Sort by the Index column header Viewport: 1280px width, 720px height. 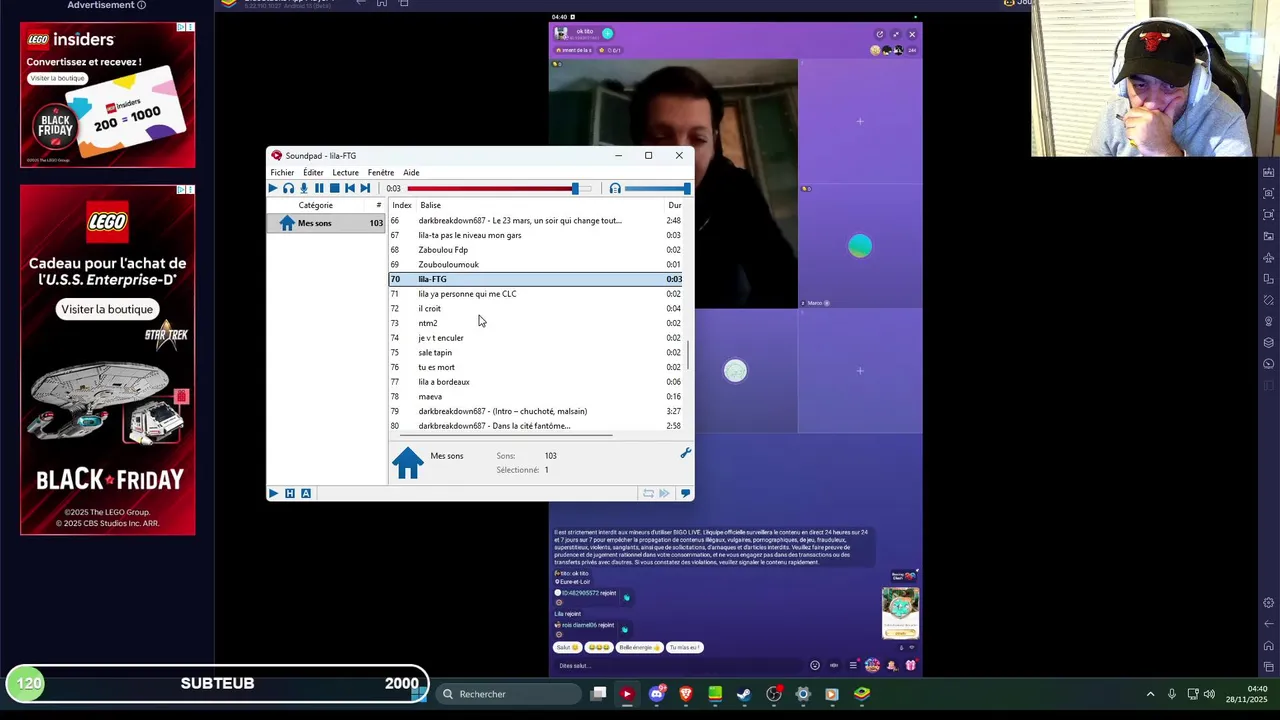(402, 205)
